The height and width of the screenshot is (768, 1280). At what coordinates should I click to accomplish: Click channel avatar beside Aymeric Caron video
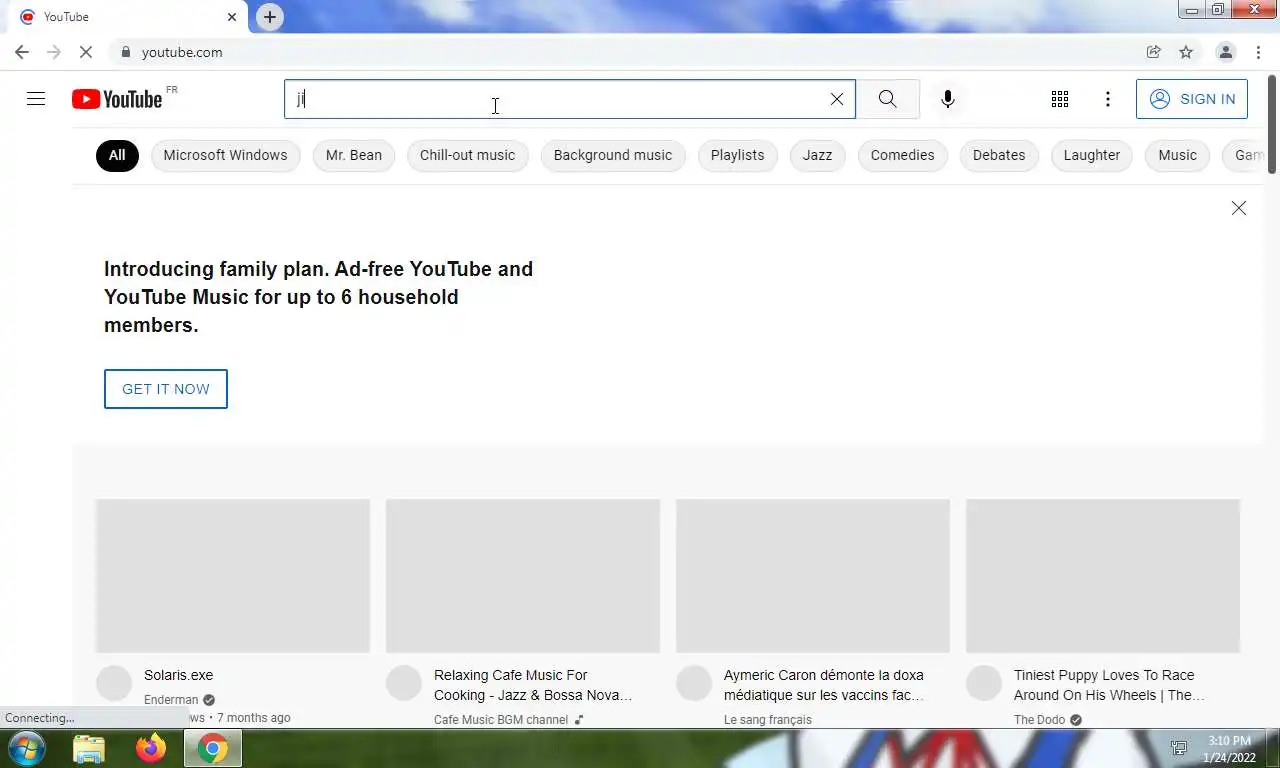(694, 684)
